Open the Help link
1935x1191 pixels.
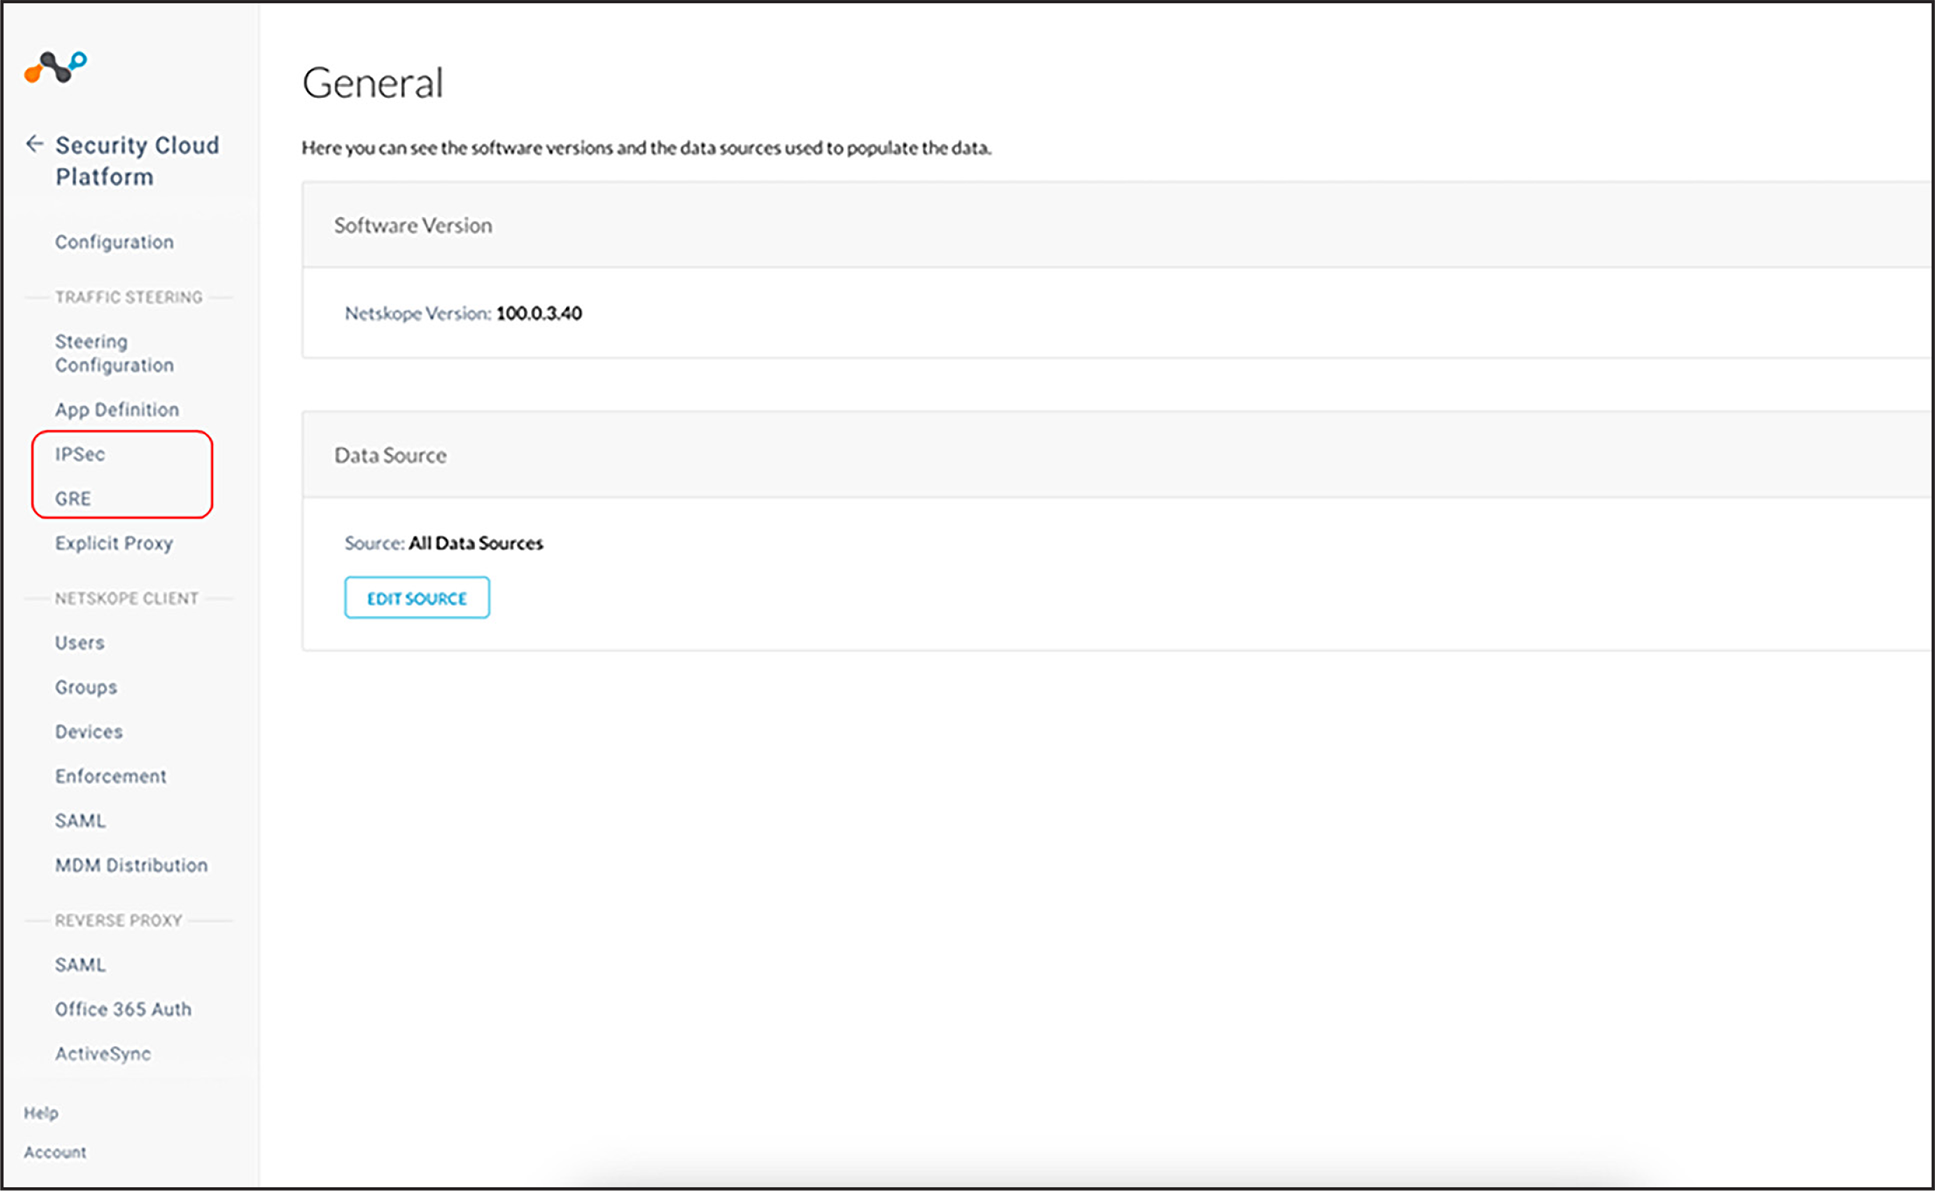[41, 1113]
